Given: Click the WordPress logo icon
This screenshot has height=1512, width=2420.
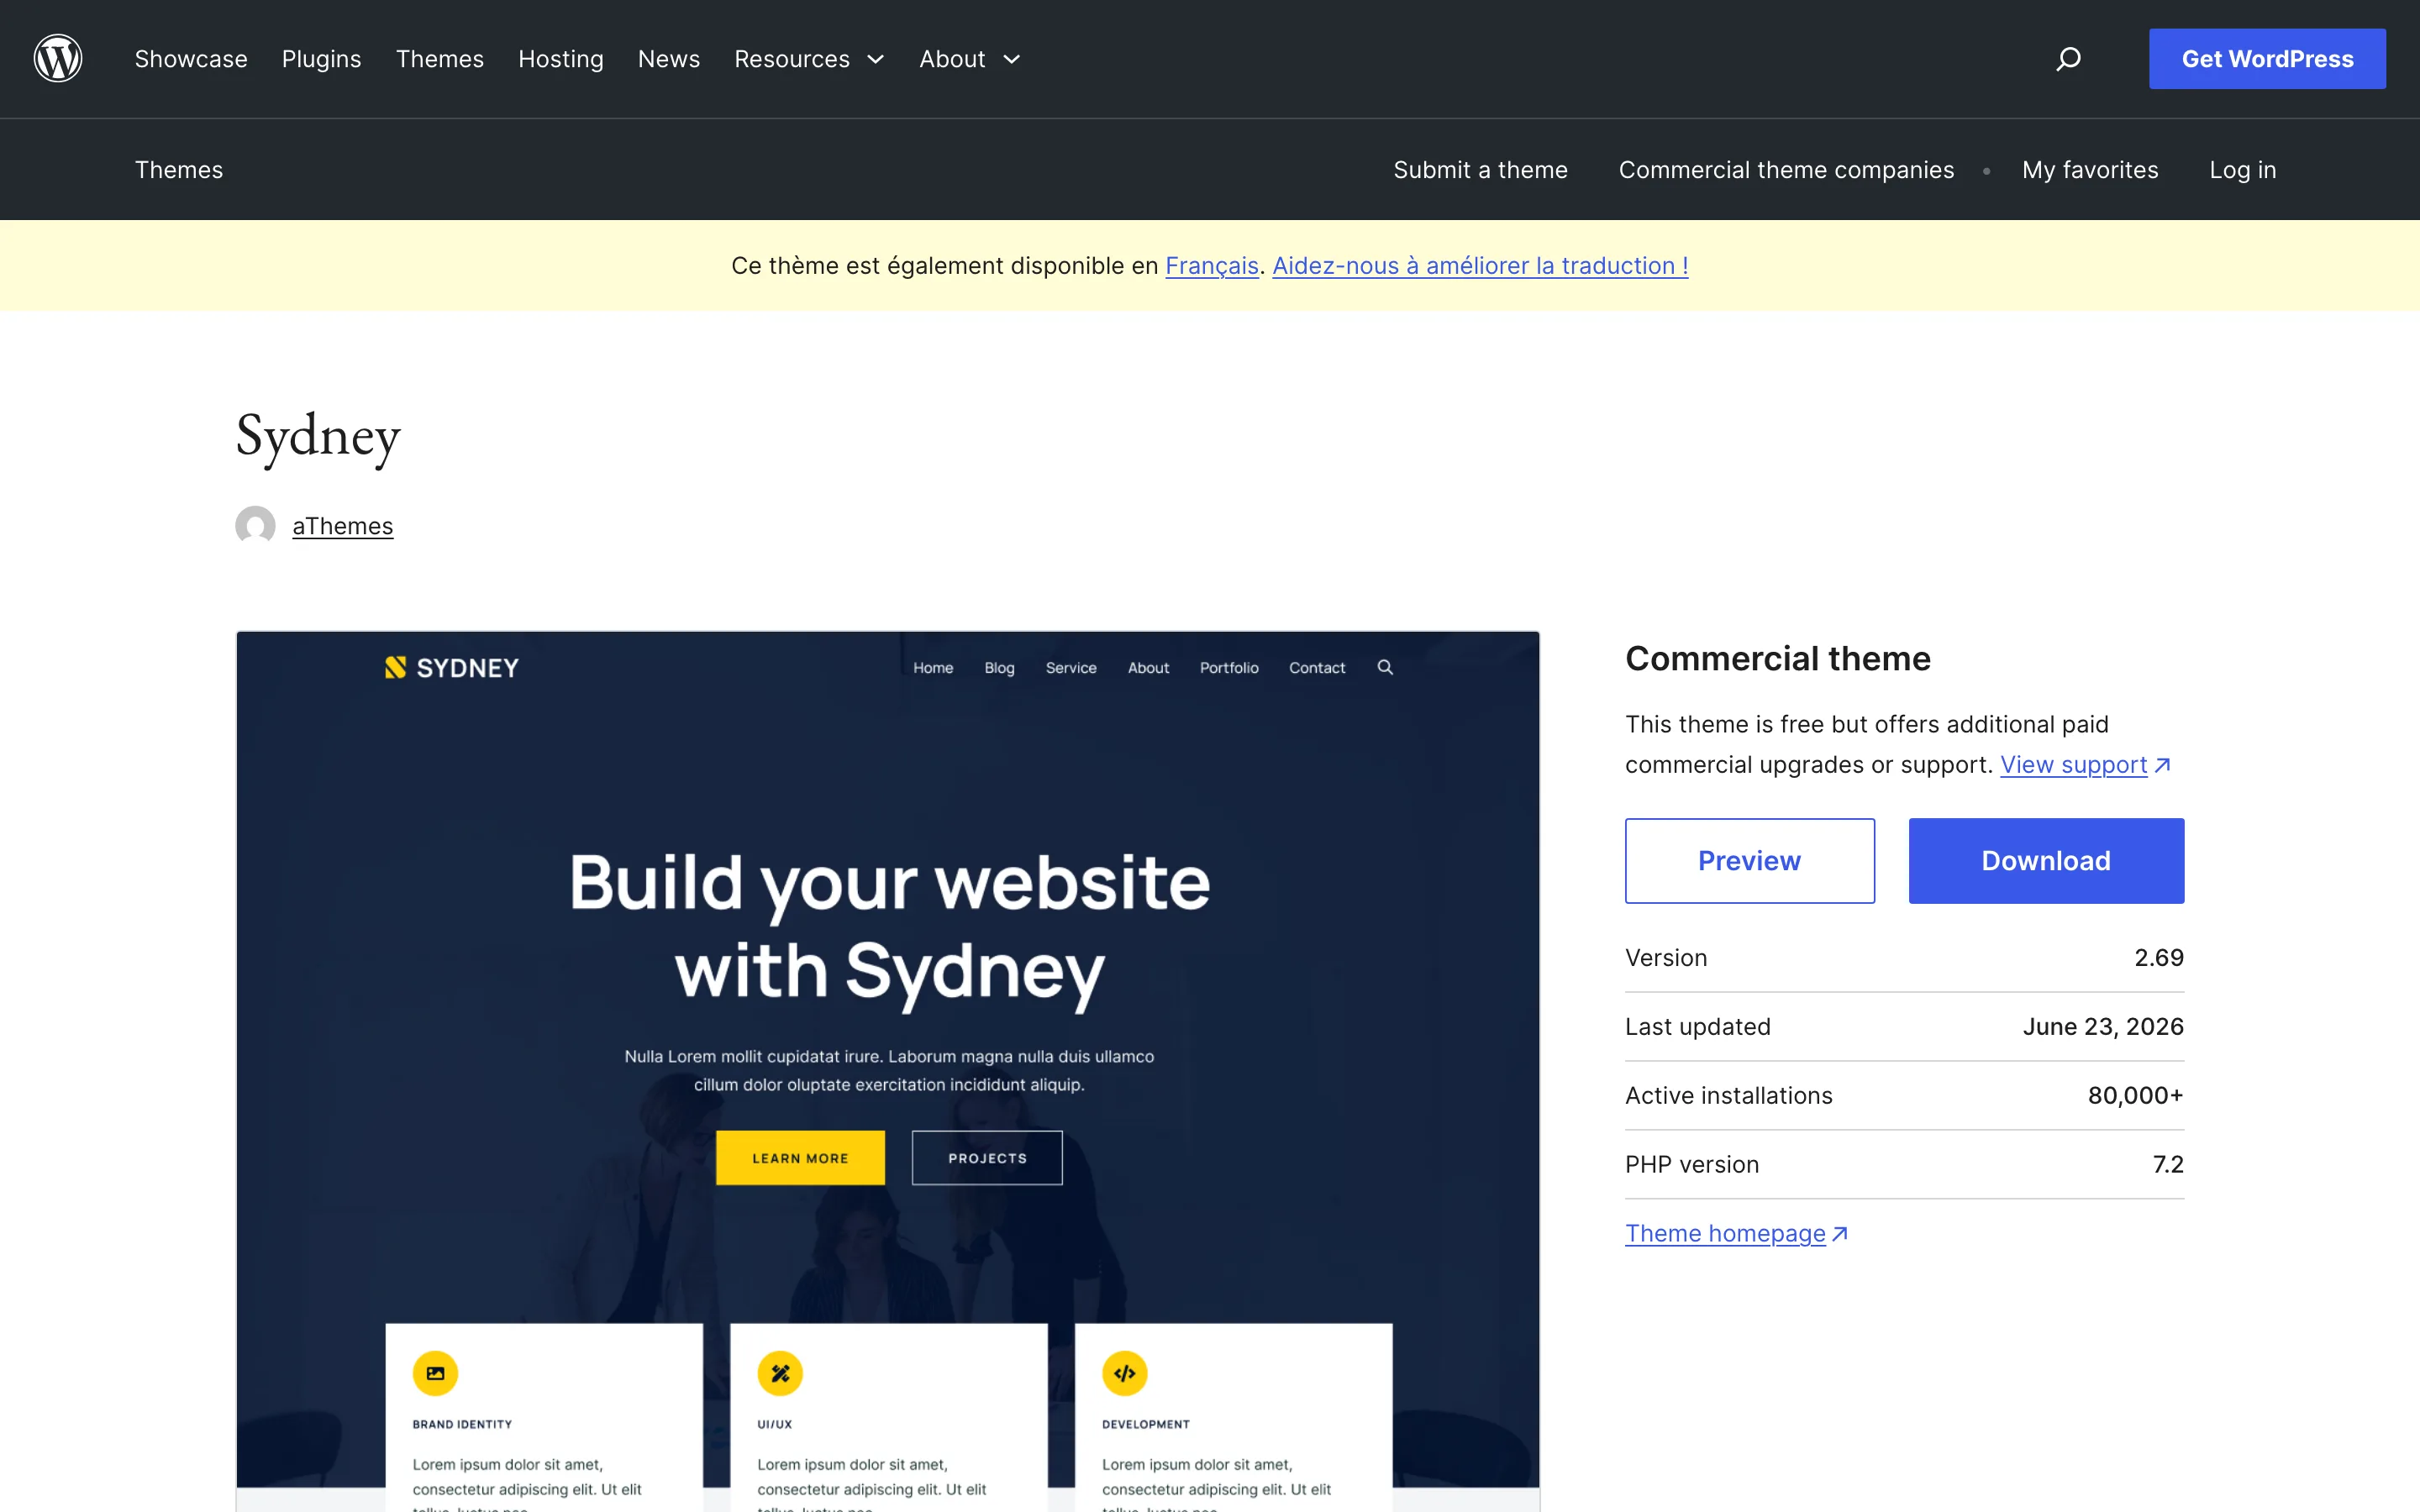Looking at the screenshot, I should [58, 59].
